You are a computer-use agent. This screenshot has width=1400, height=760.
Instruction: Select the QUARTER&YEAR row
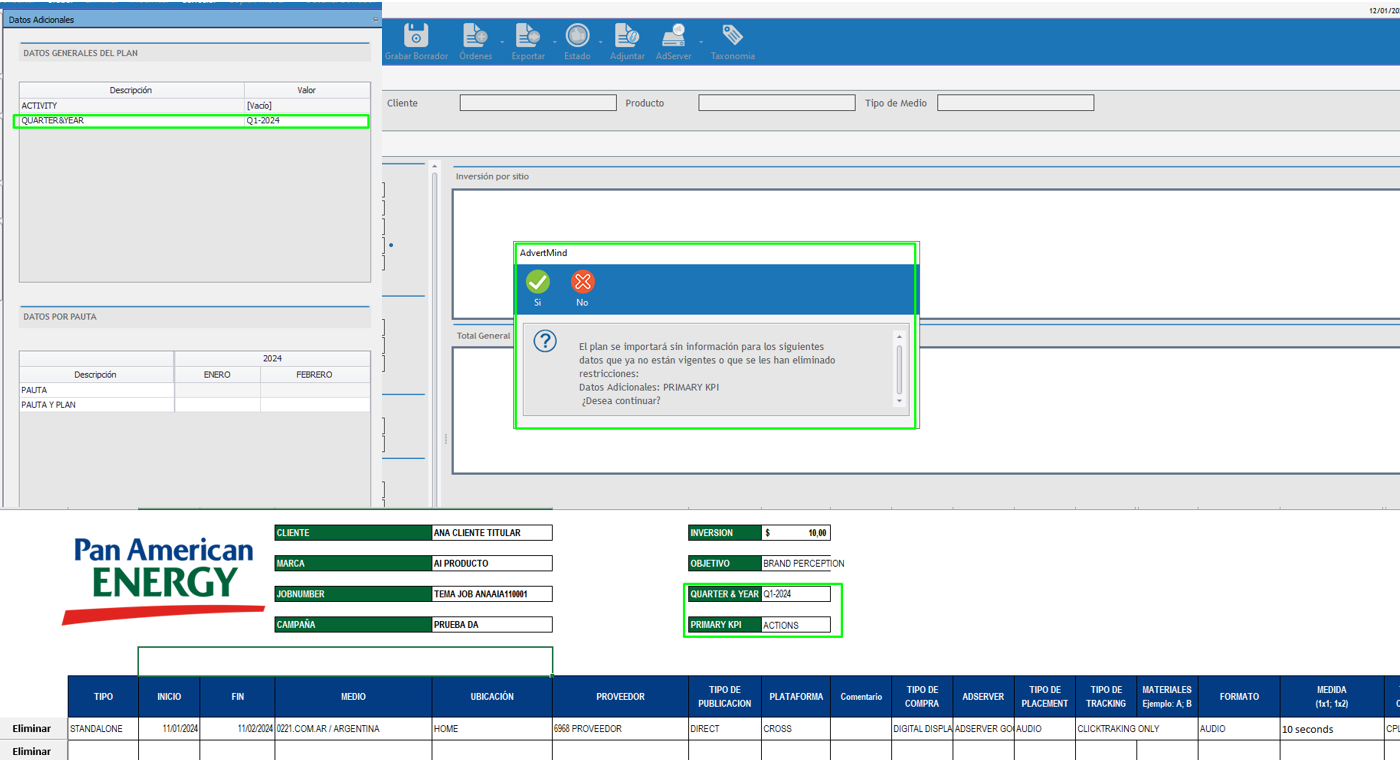coord(195,121)
